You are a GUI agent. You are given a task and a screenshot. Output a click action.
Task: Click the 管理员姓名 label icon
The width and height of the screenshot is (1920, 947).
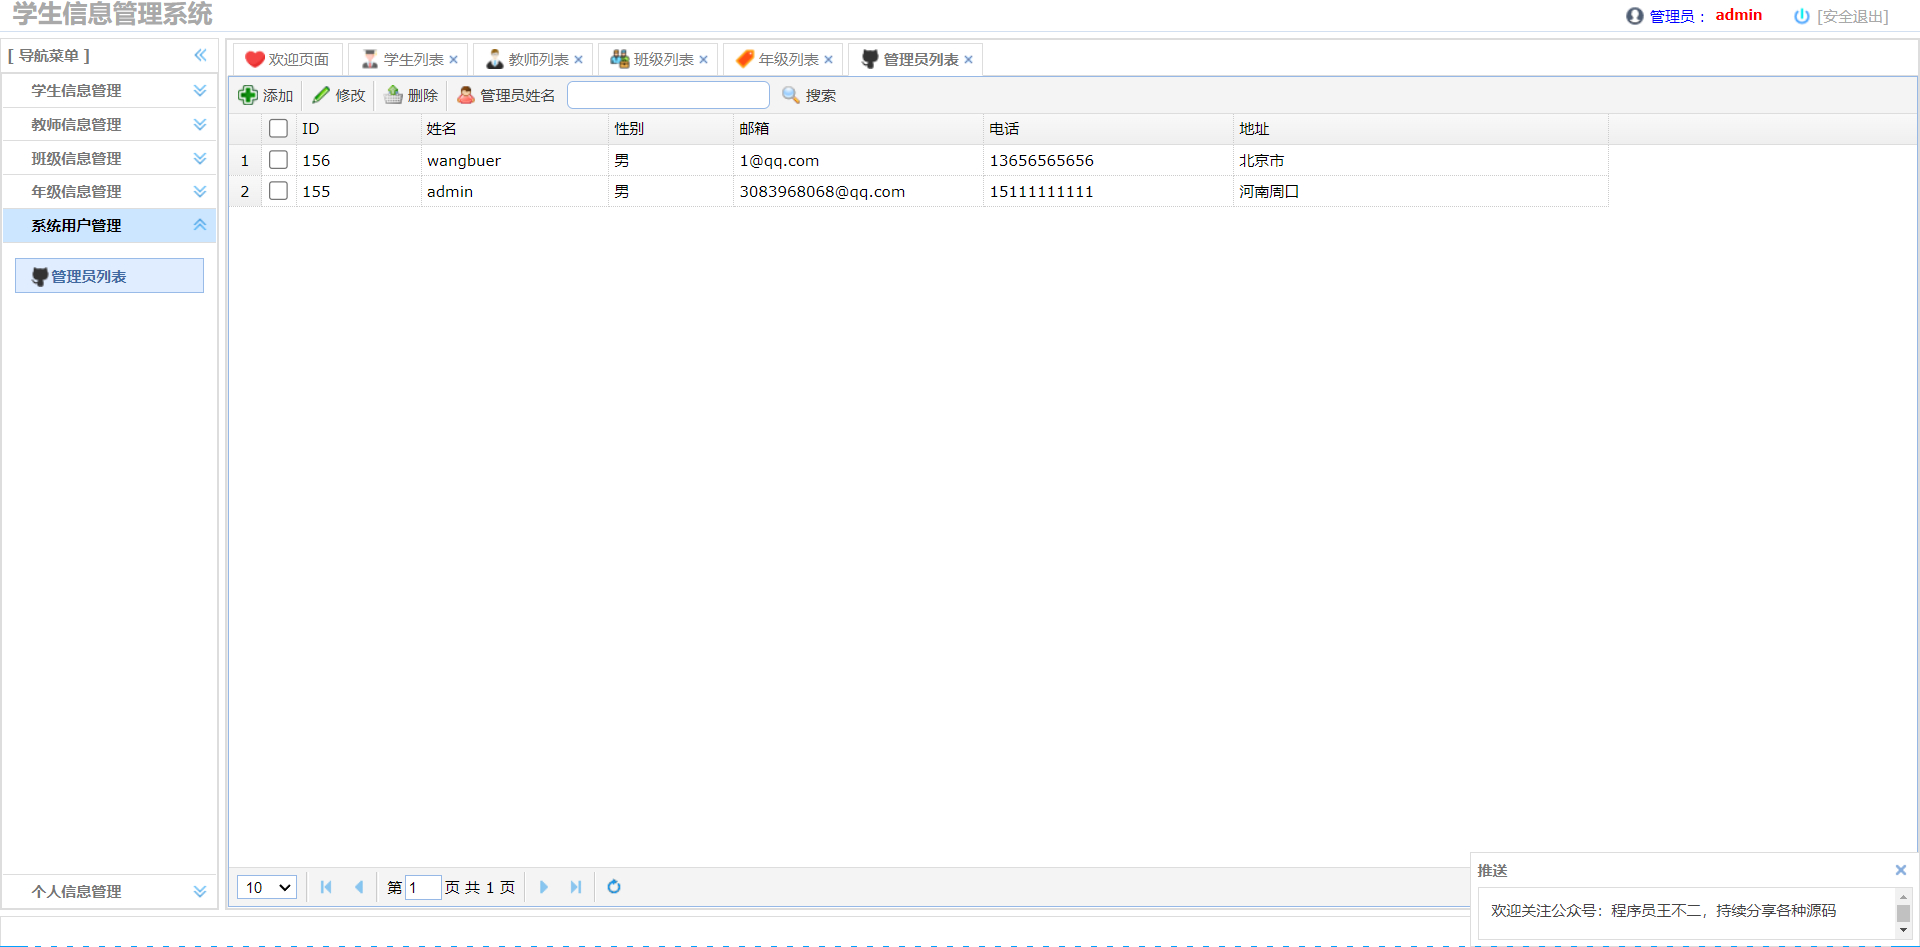pos(465,95)
